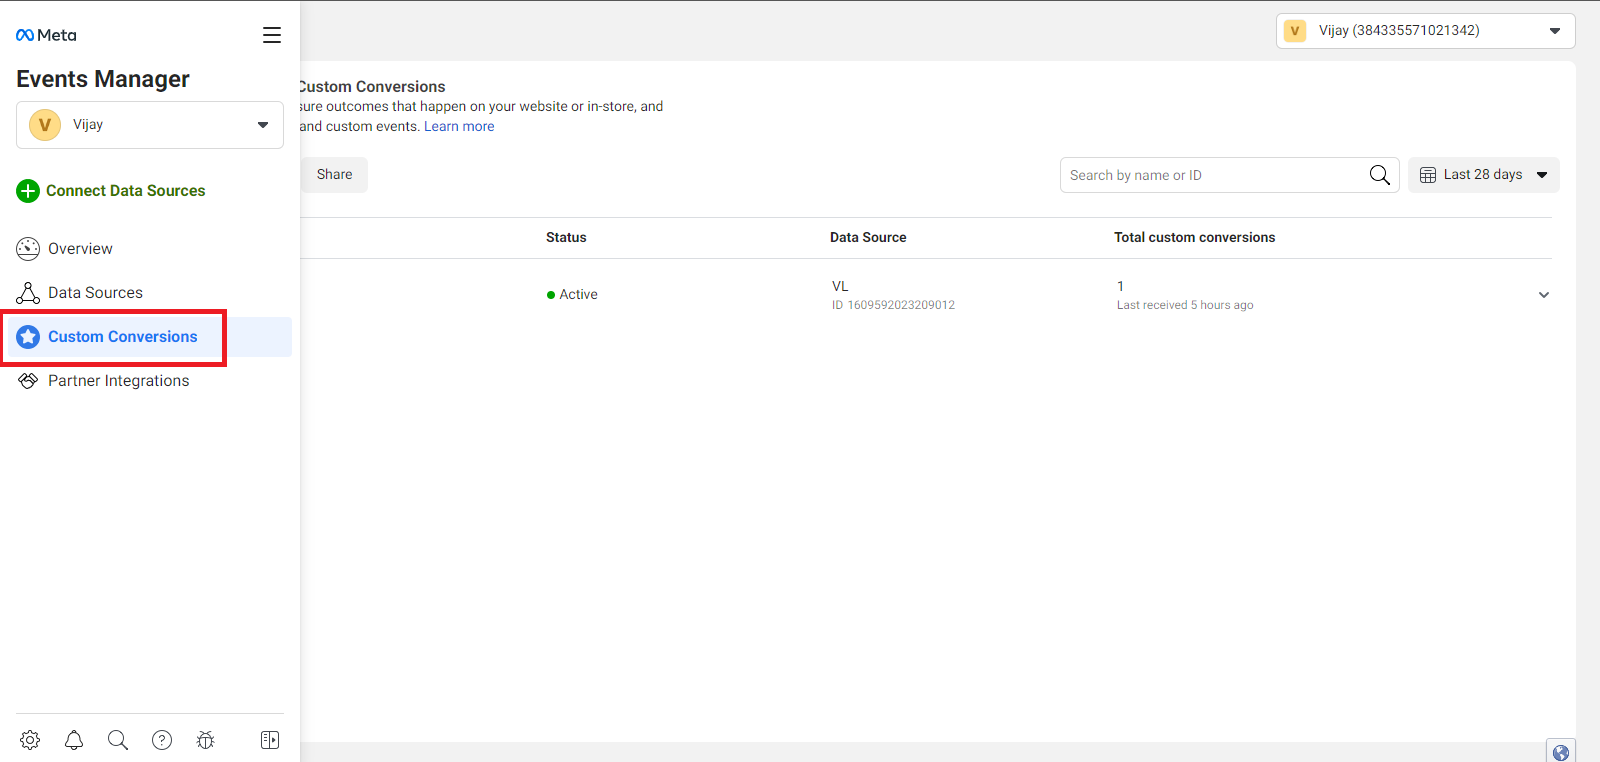Screen dimensions: 1600x762
Task: Click the hamburger menu icon
Action: pyautogui.click(x=272, y=35)
